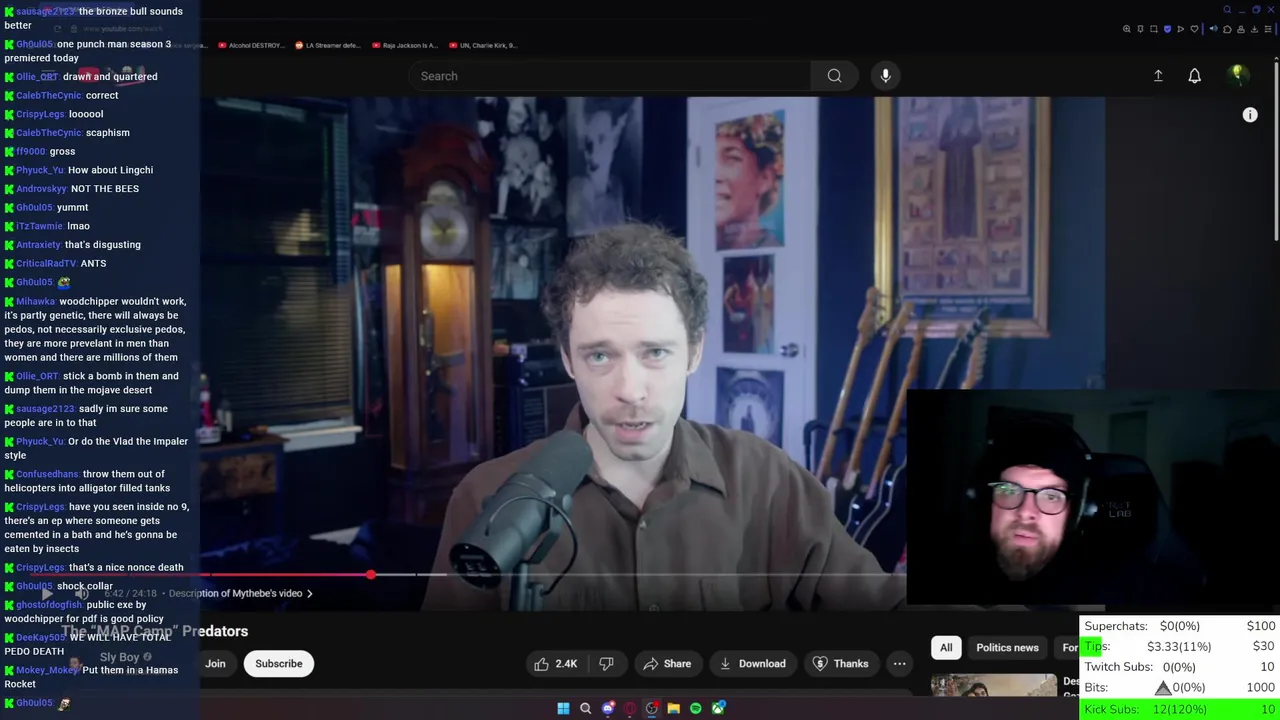
Task: Mute the video volume speaker icon
Action: tap(81, 593)
